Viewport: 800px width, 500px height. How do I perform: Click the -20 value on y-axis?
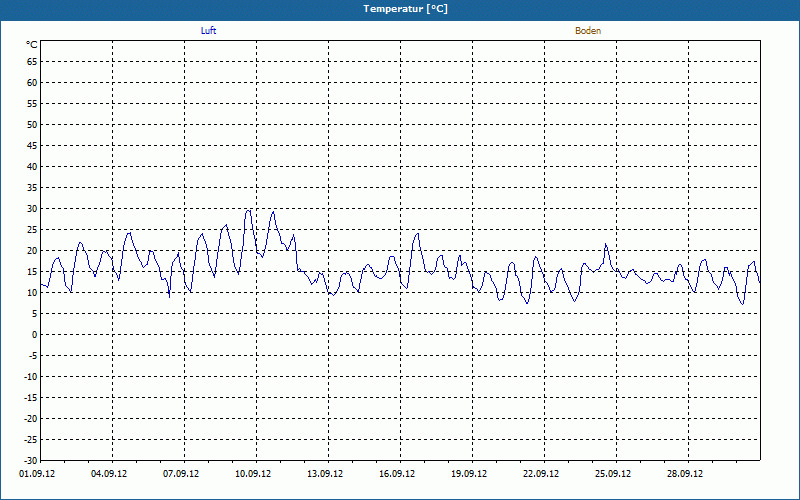point(31,418)
